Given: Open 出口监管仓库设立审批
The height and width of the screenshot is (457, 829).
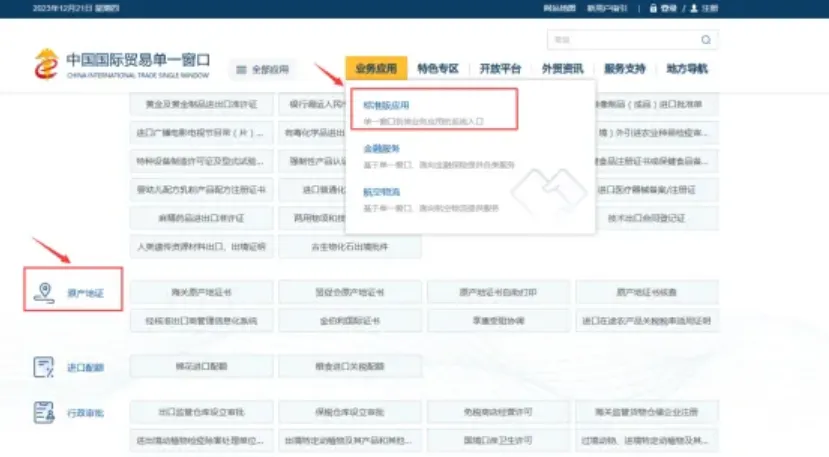Looking at the screenshot, I should point(201,412).
